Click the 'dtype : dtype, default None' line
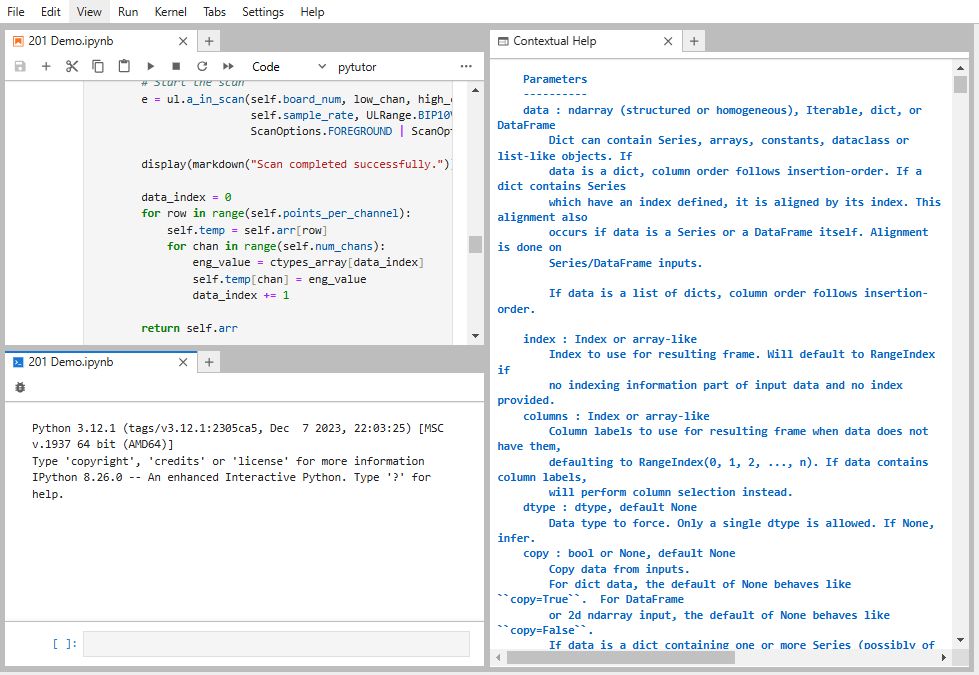 pos(610,507)
